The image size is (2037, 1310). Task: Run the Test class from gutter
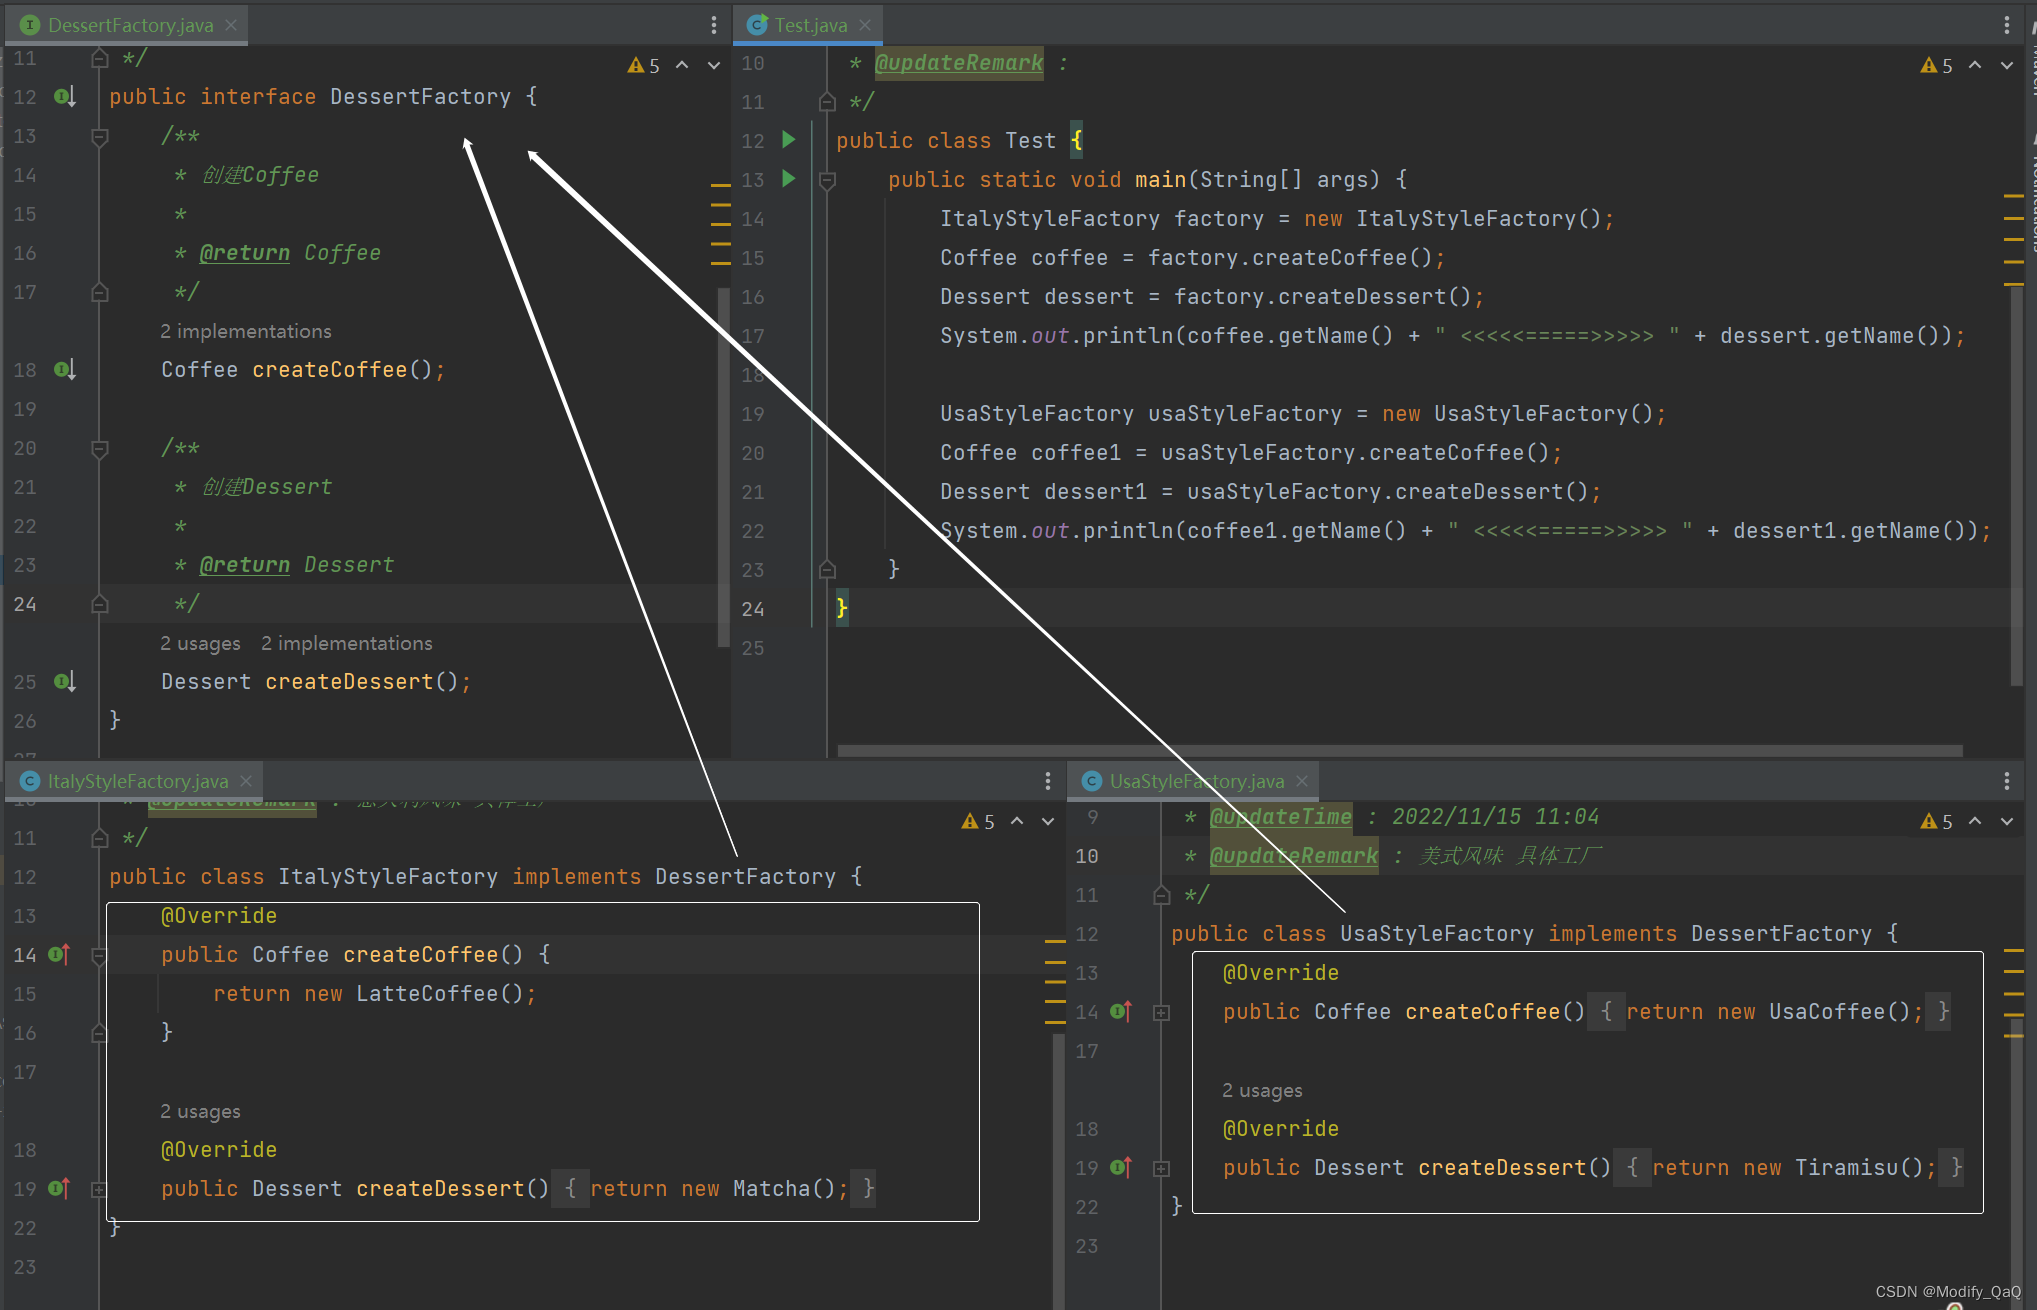789,140
